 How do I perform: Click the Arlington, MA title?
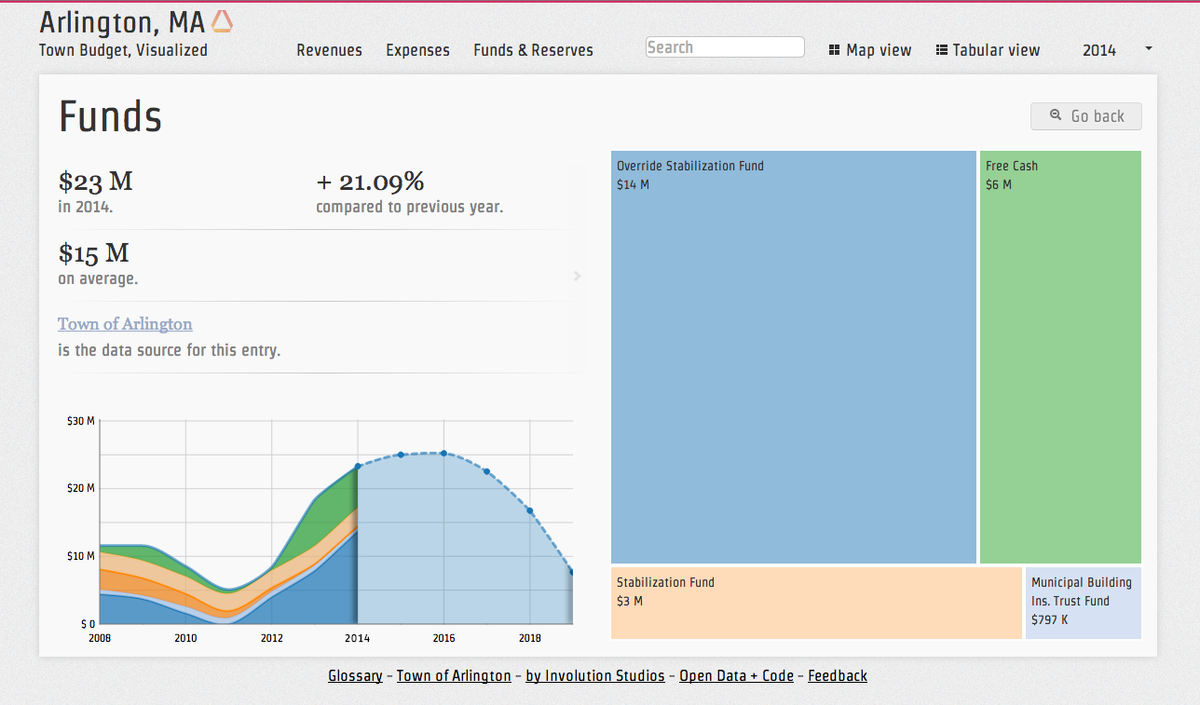[x=122, y=22]
